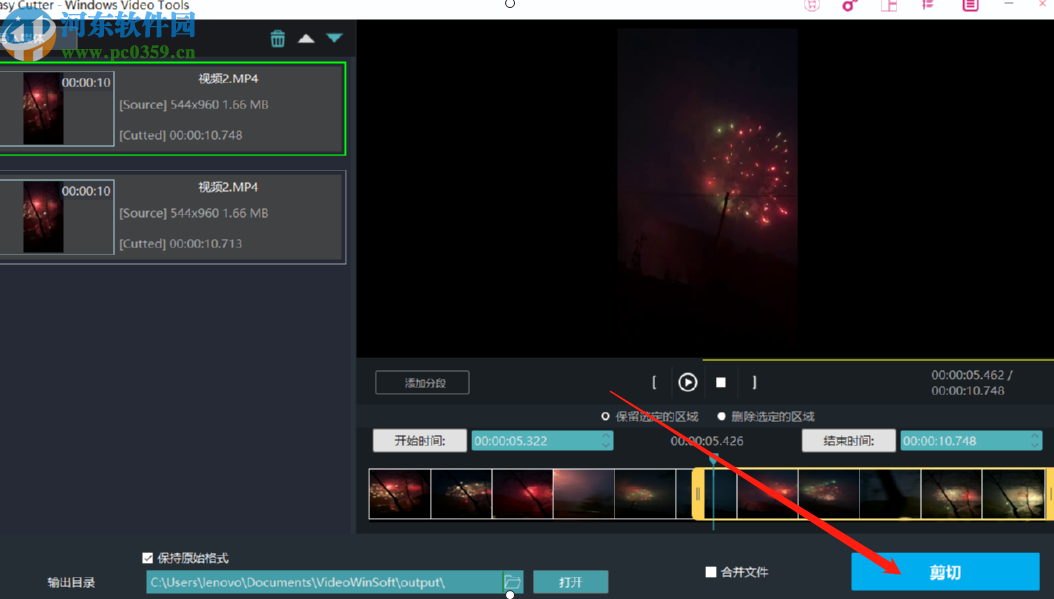
Task: Move clip down with the down arrow icon
Action: point(334,38)
